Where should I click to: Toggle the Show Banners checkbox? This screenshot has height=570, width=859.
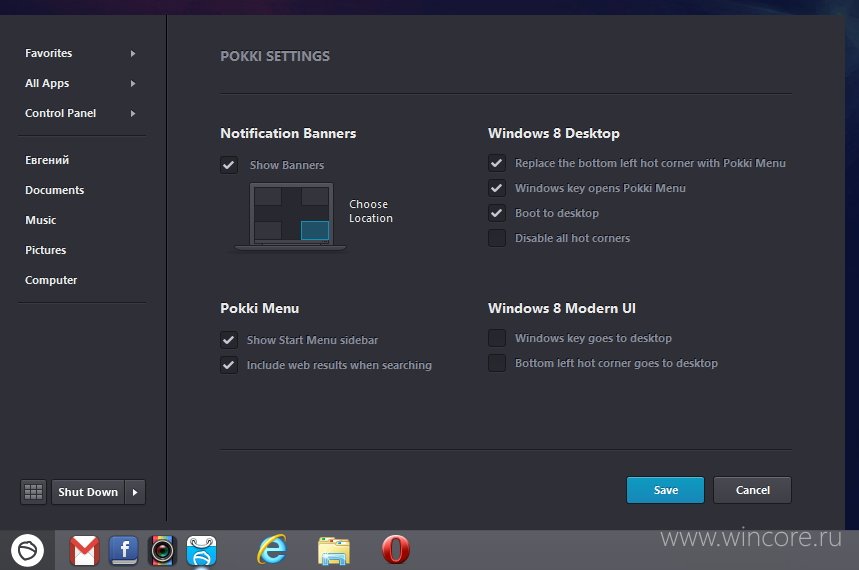pos(229,165)
